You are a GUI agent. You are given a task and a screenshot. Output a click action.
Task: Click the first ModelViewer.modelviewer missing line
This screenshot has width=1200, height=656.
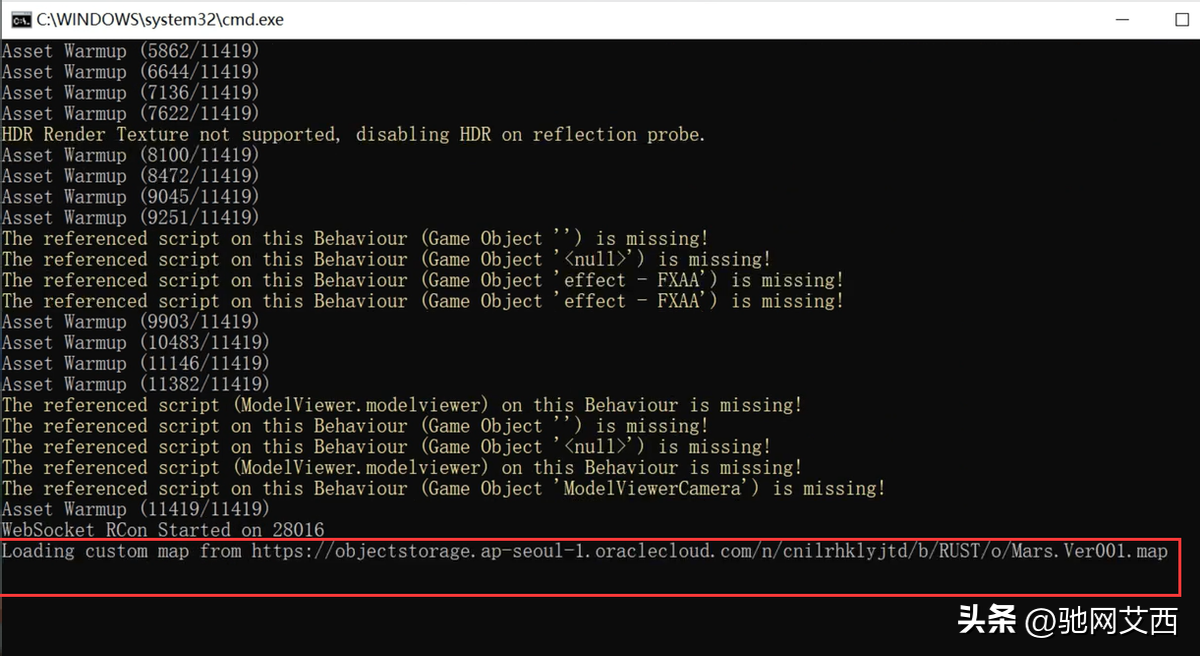pyautogui.click(x=401, y=405)
